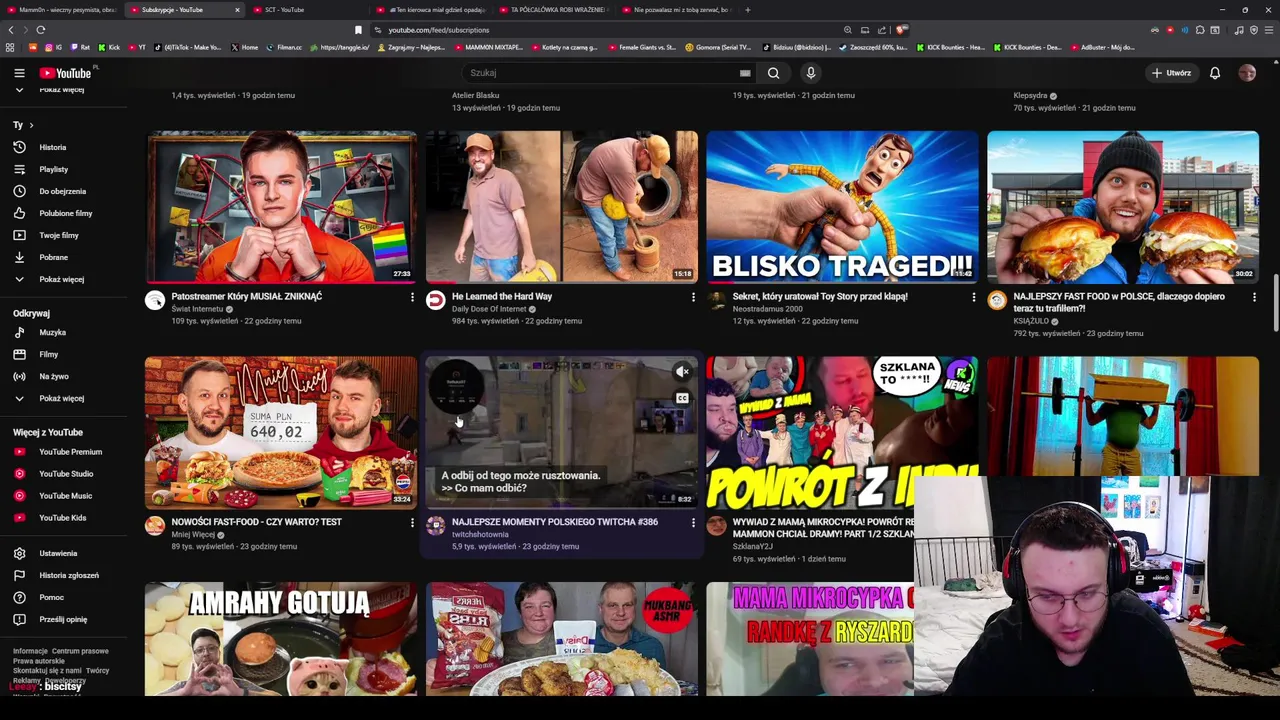Open twitchshotownia channel name
This screenshot has width=1280, height=720.
click(x=480, y=534)
